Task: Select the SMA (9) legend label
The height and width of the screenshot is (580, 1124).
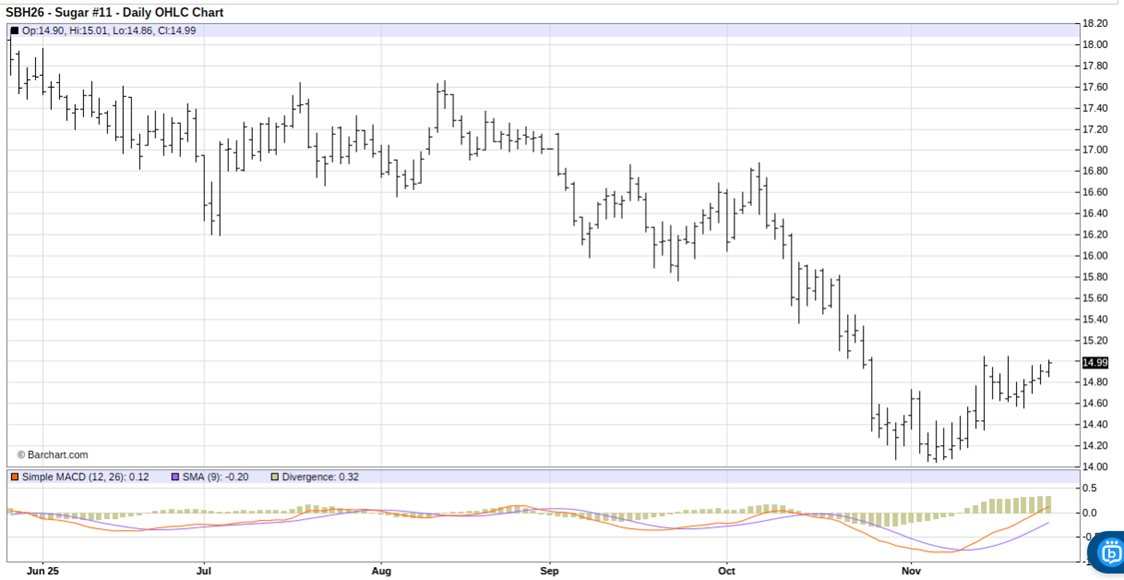Action: [x=216, y=477]
